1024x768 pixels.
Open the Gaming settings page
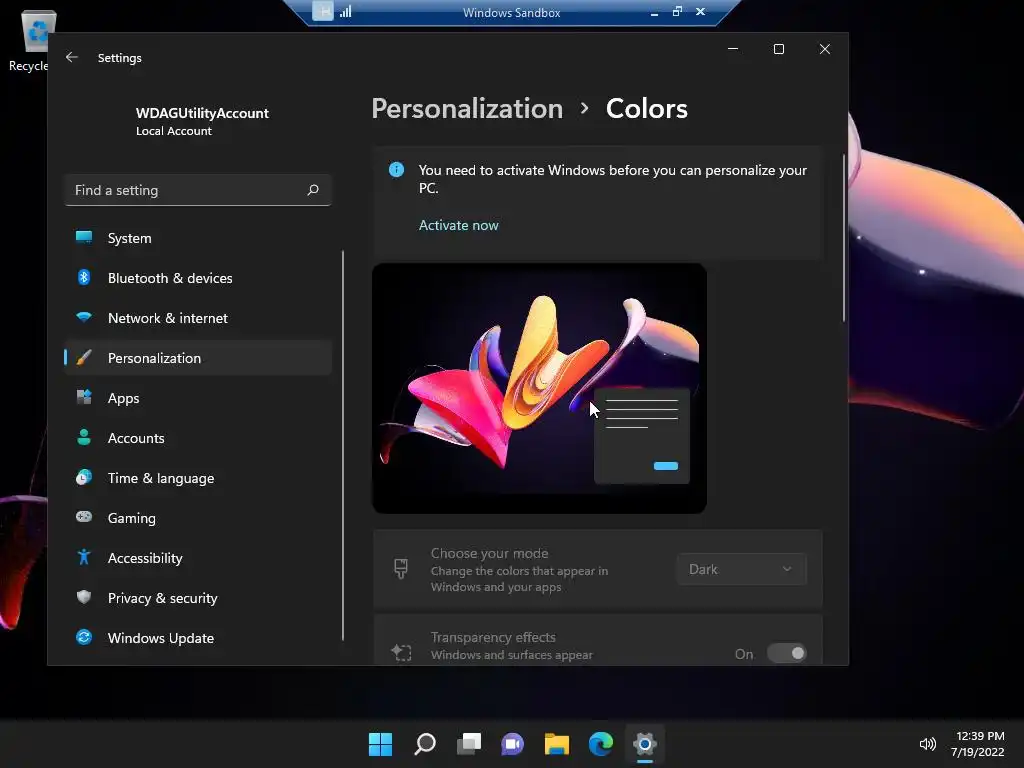[198, 518]
